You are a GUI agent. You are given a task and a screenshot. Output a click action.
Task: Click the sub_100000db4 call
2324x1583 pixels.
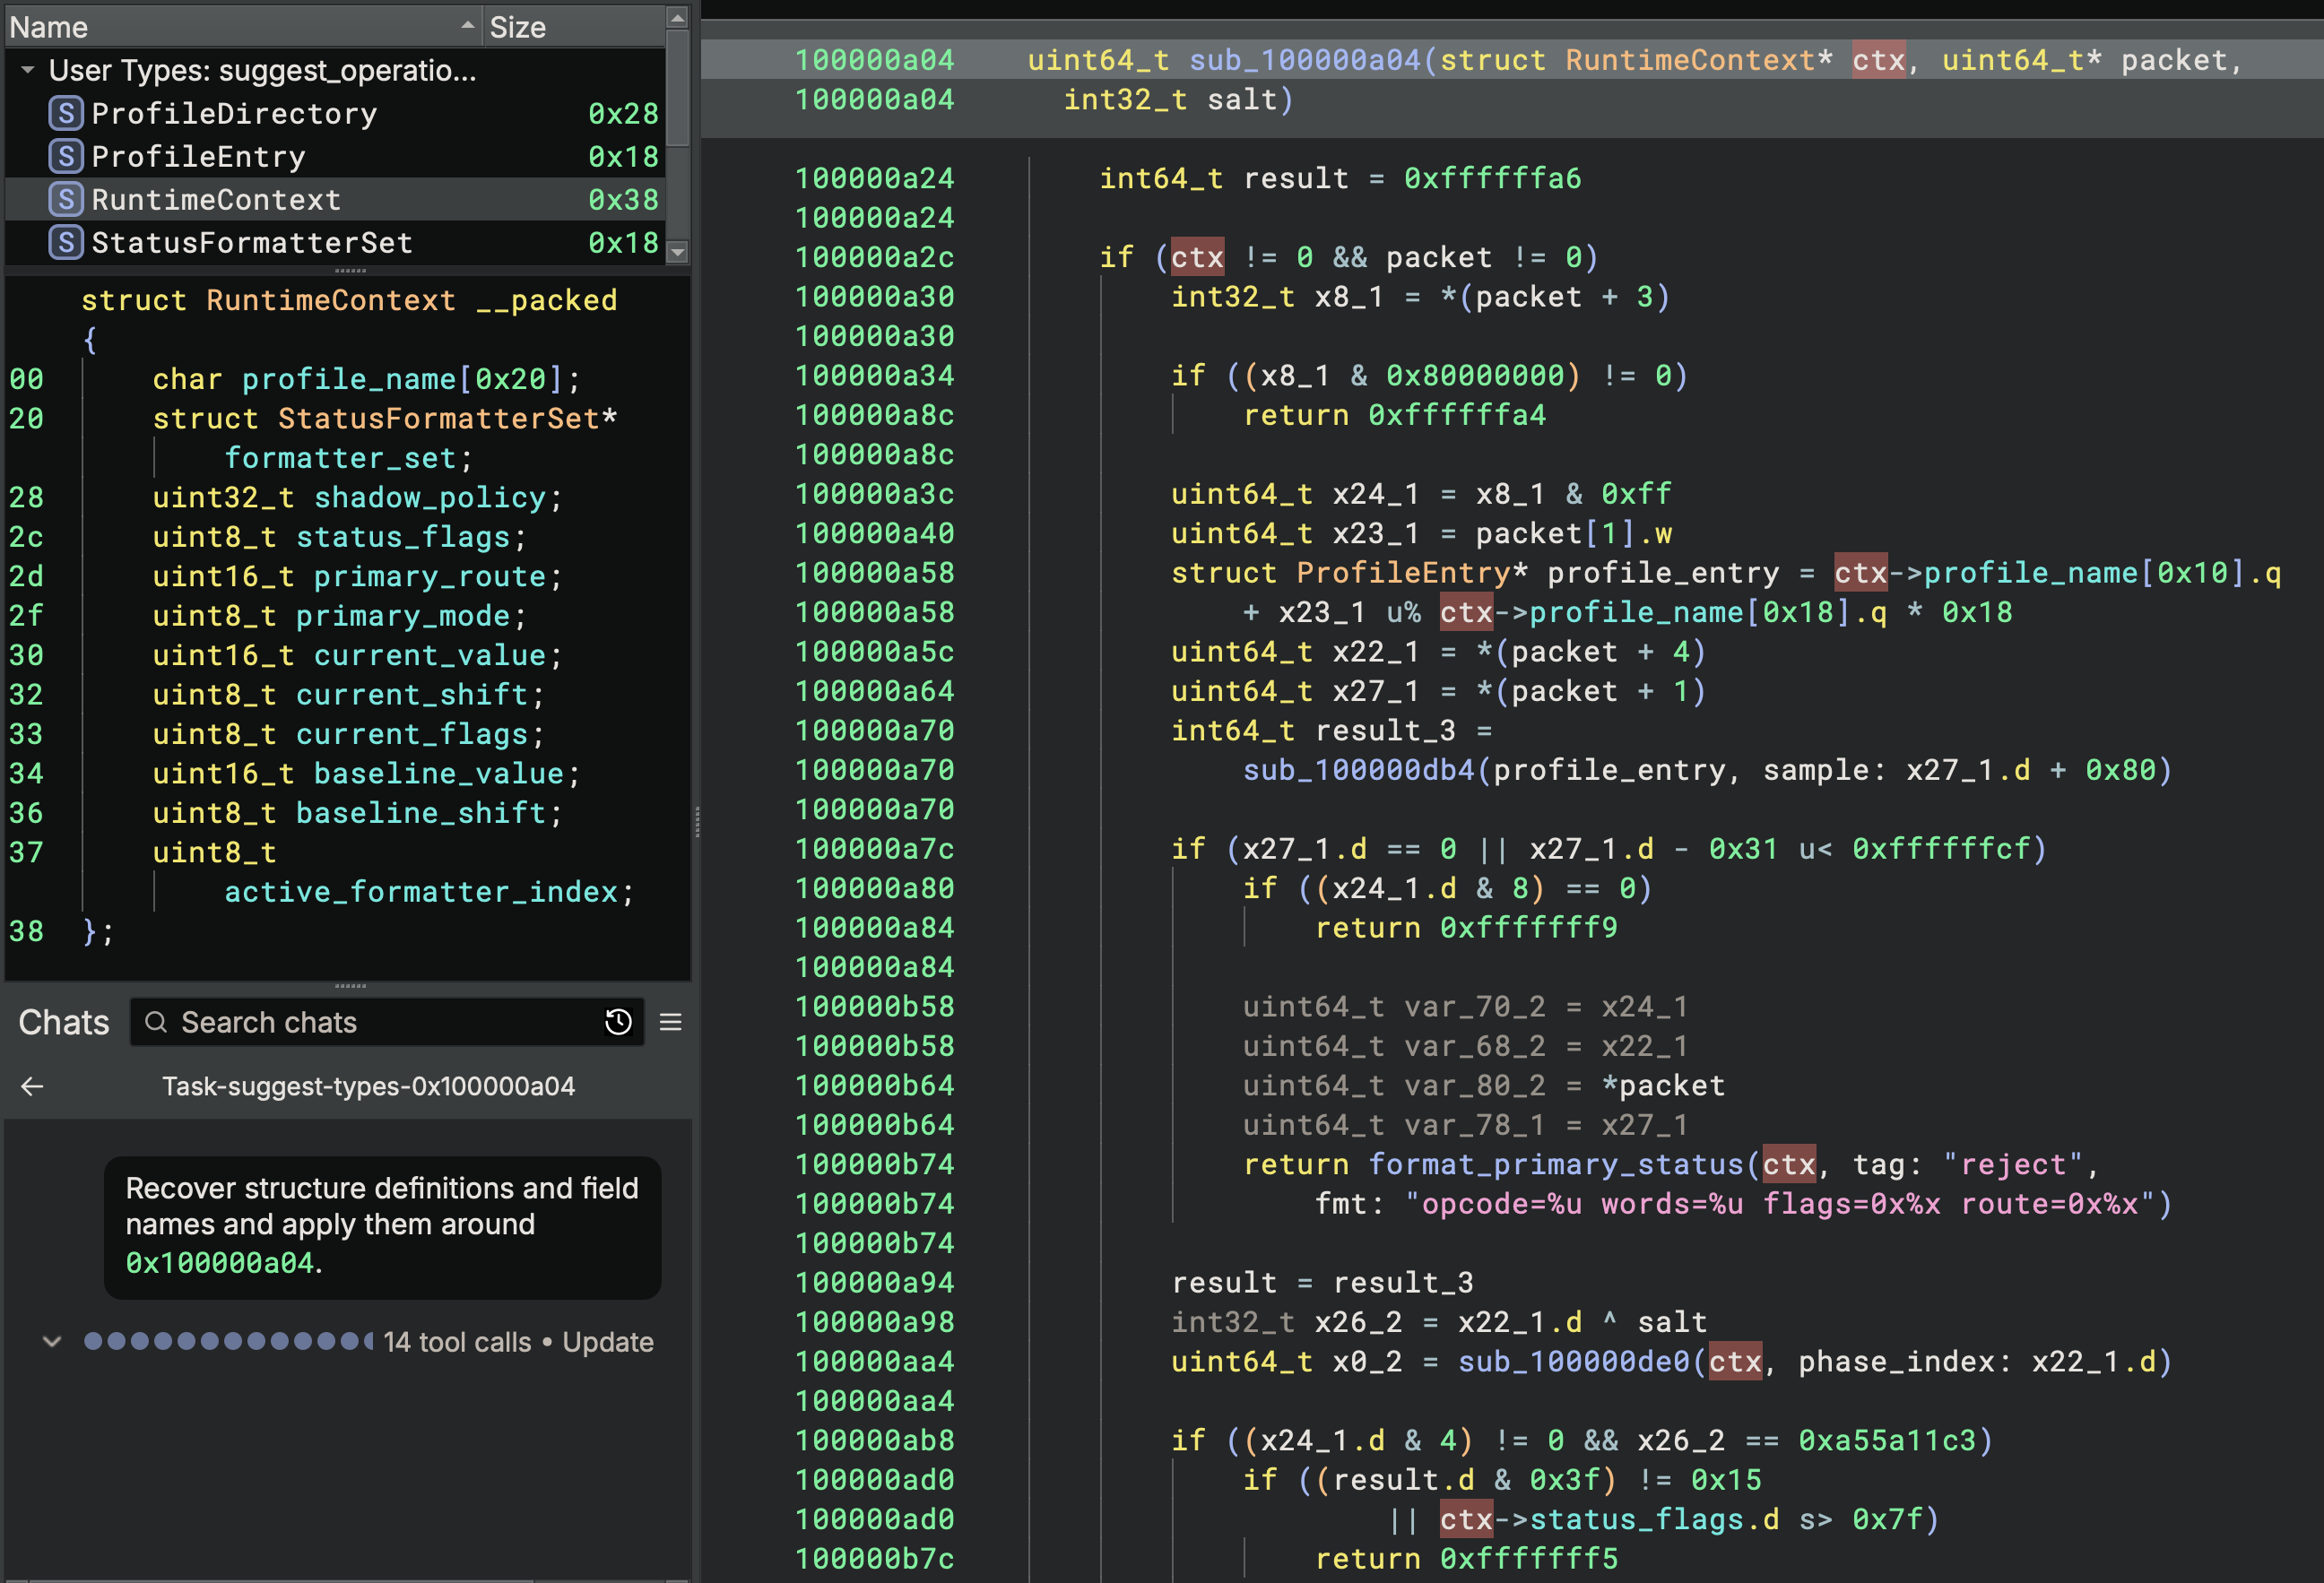[x=1359, y=770]
